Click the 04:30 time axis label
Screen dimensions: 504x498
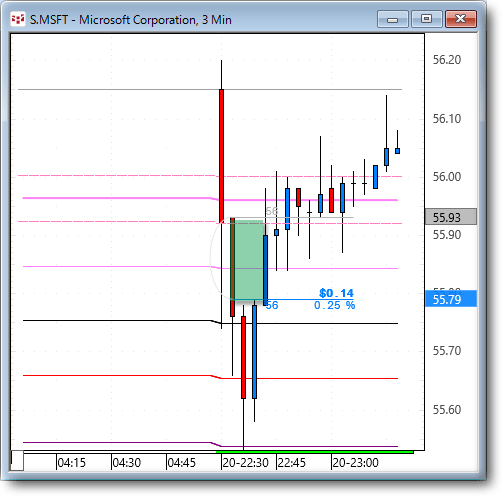[x=126, y=463]
